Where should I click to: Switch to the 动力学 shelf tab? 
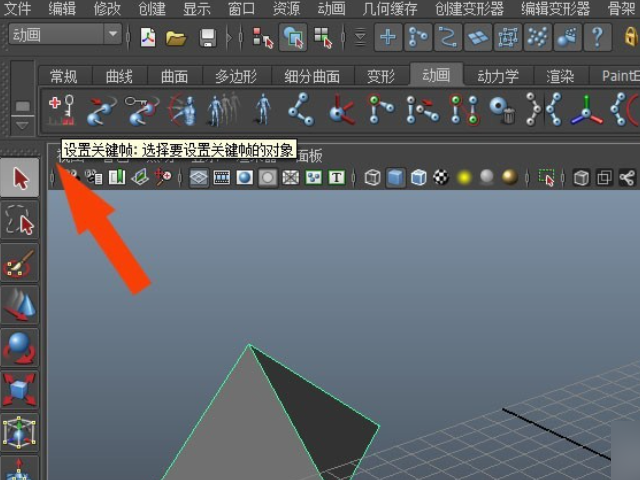pos(498,76)
